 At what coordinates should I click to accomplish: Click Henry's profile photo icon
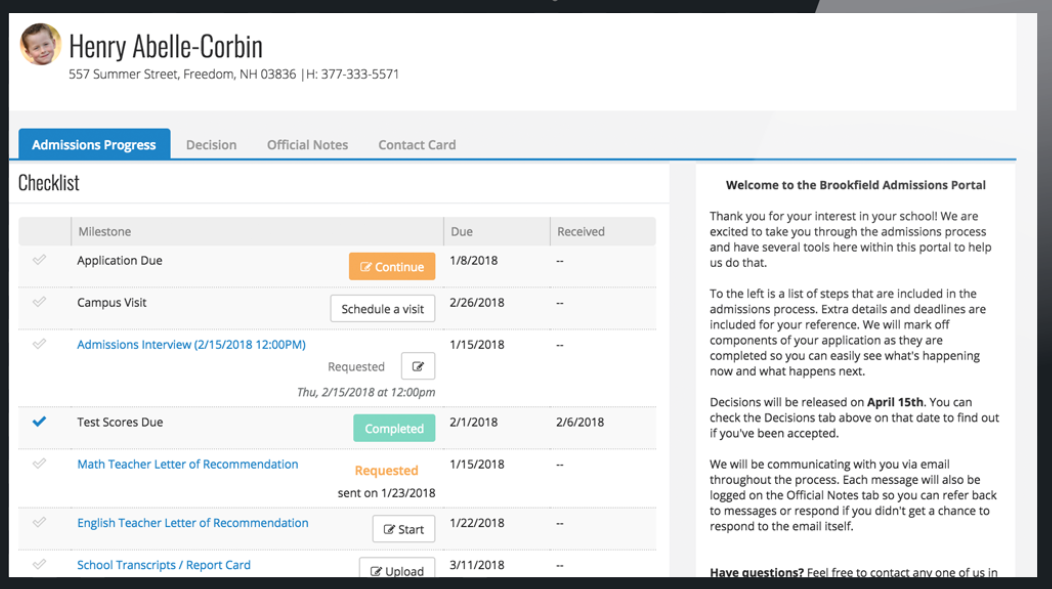40,45
